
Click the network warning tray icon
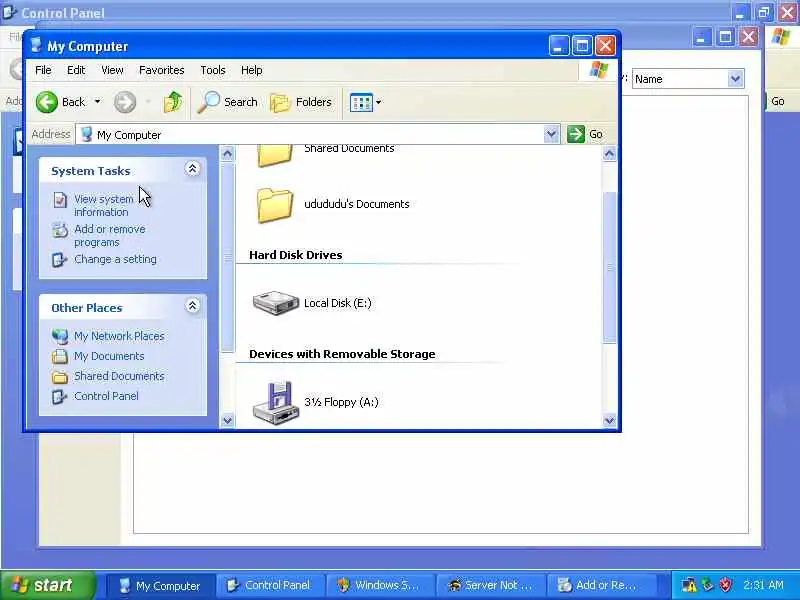tap(689, 585)
